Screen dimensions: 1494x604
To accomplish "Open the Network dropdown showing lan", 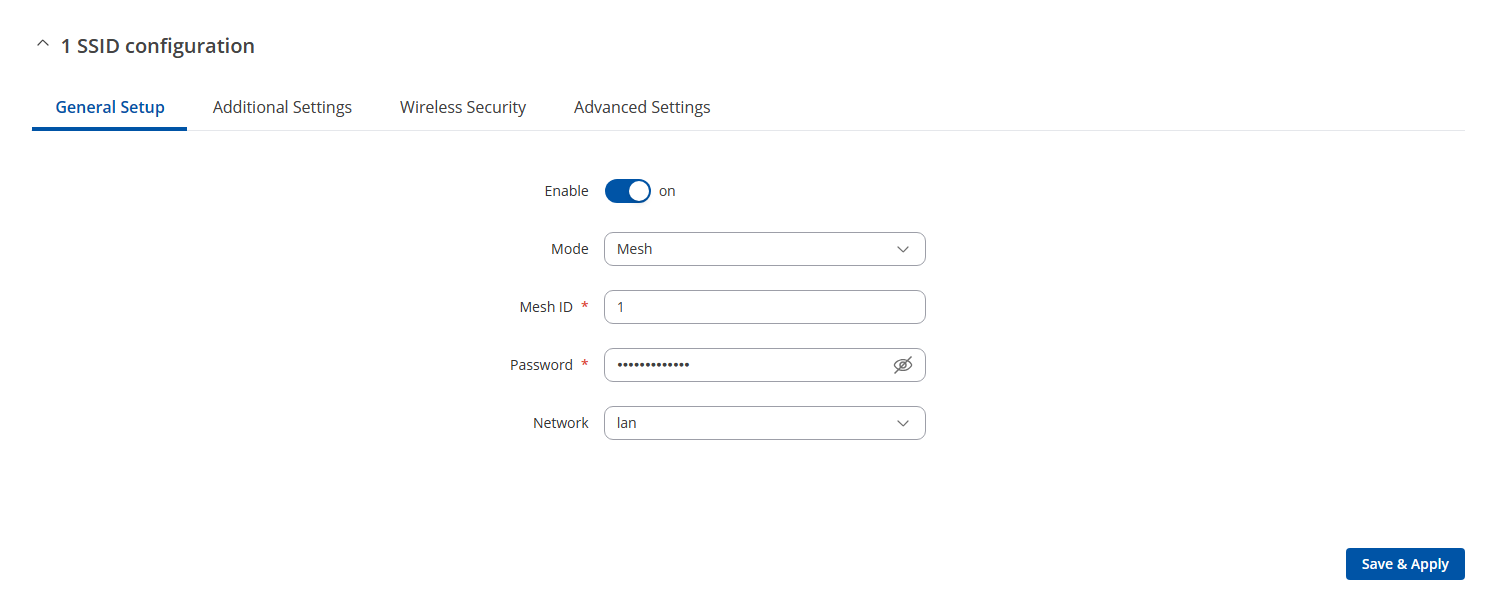I will pyautogui.click(x=765, y=423).
